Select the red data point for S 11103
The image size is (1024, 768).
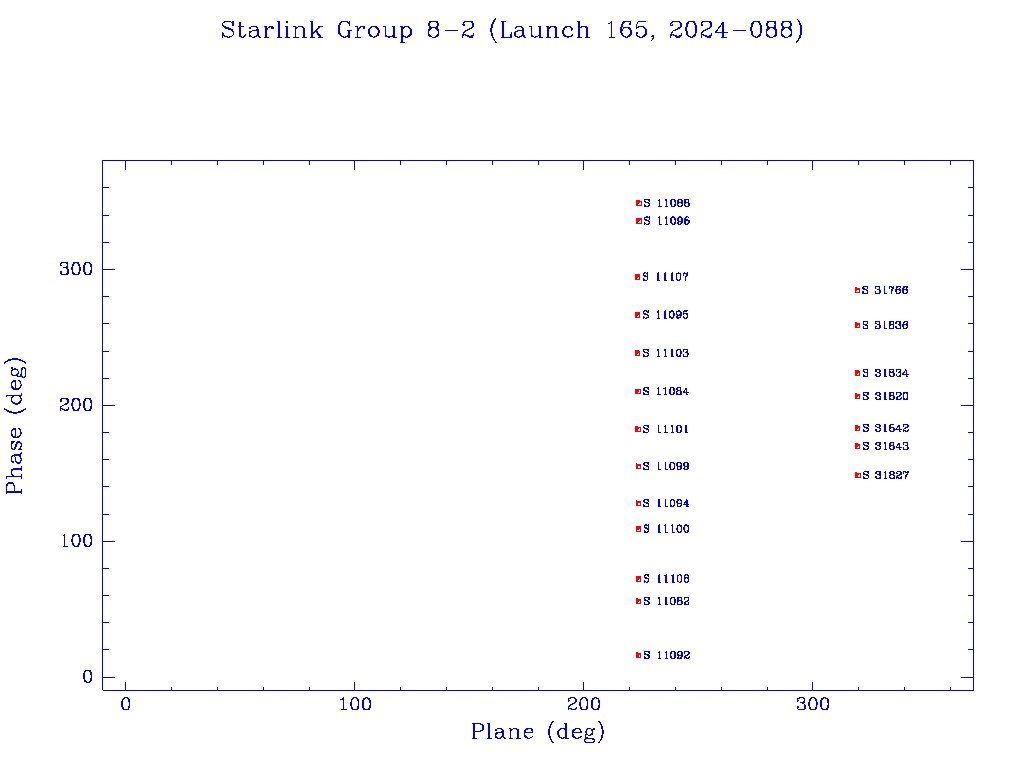coord(637,353)
